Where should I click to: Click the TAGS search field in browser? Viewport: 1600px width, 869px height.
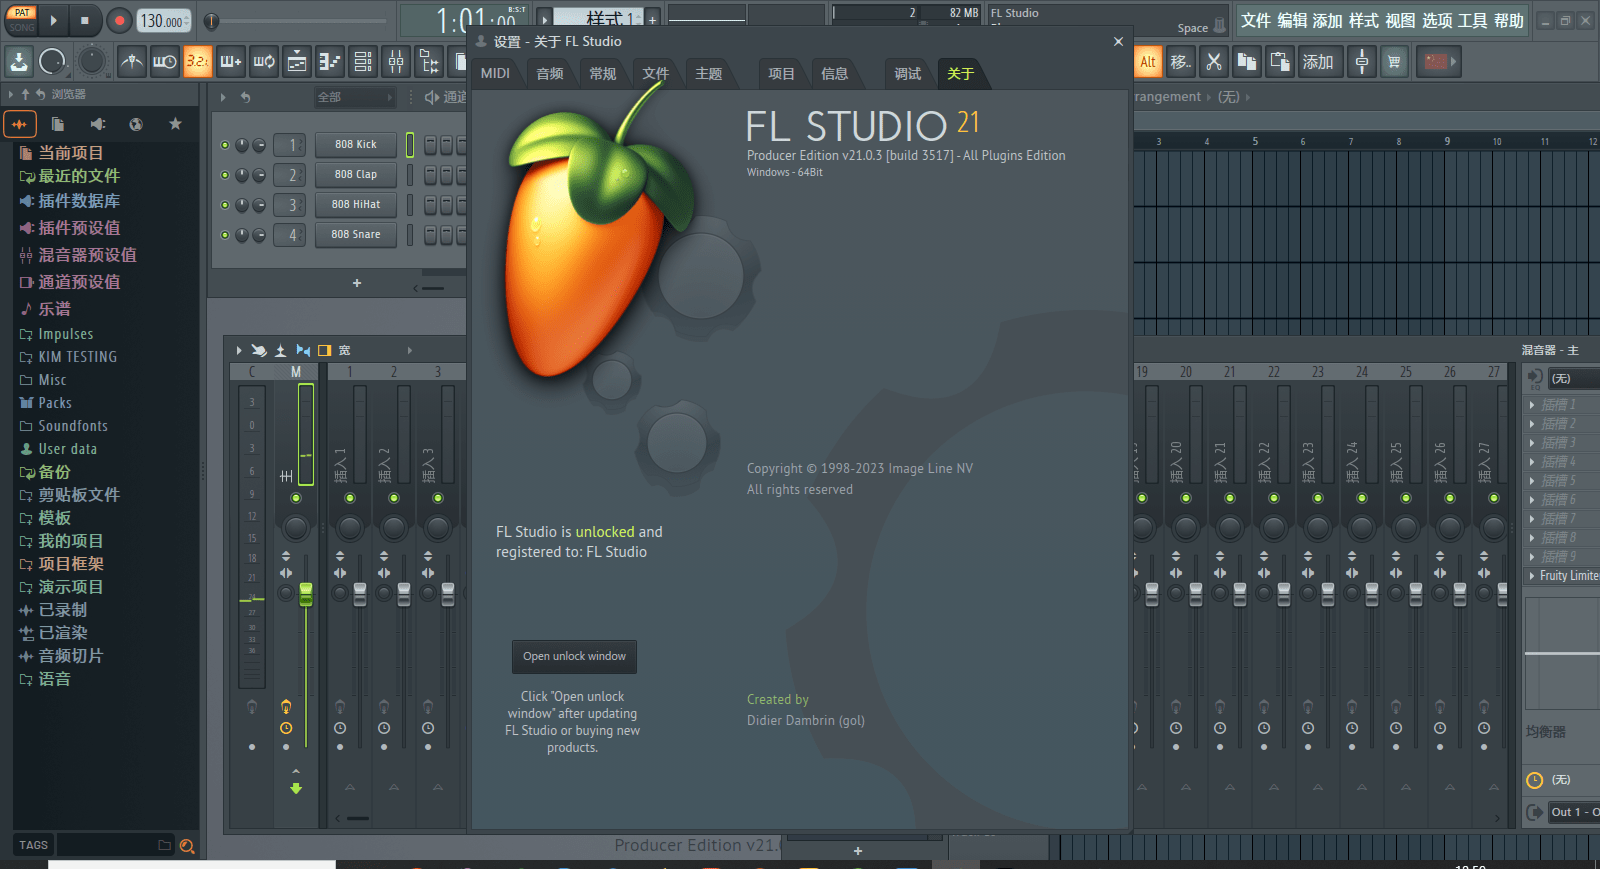114,845
